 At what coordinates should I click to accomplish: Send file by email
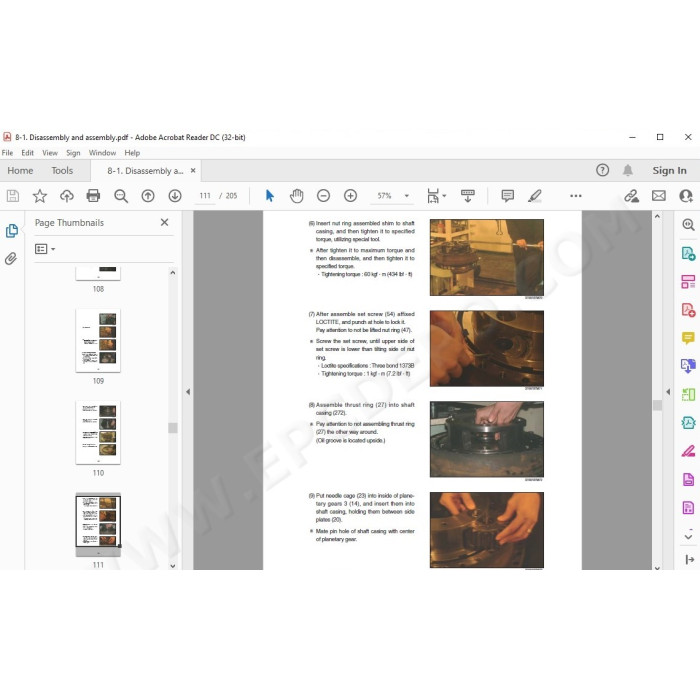tap(658, 196)
